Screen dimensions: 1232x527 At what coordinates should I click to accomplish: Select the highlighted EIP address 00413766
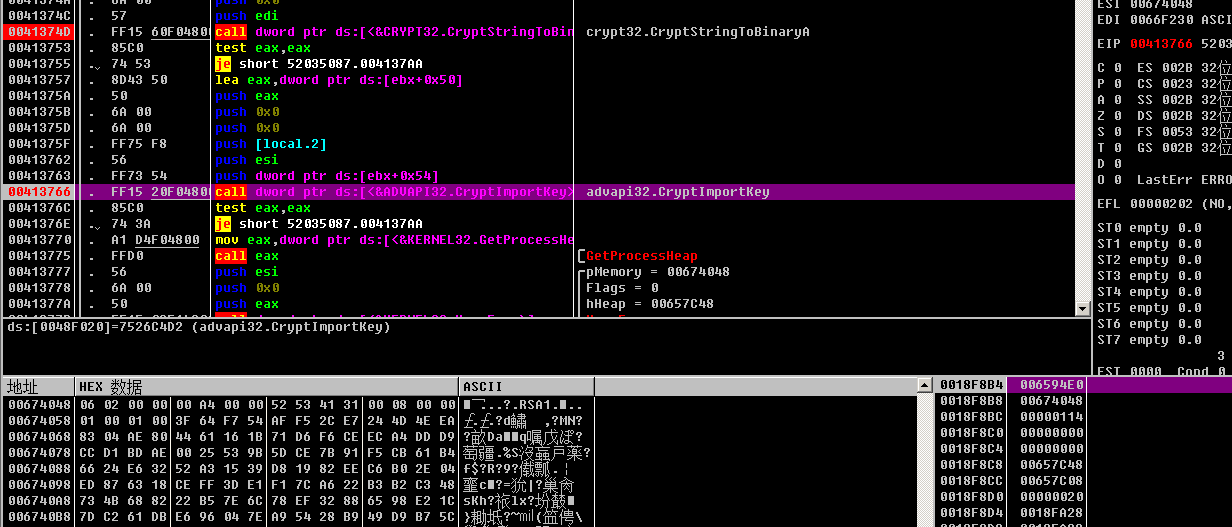38,192
